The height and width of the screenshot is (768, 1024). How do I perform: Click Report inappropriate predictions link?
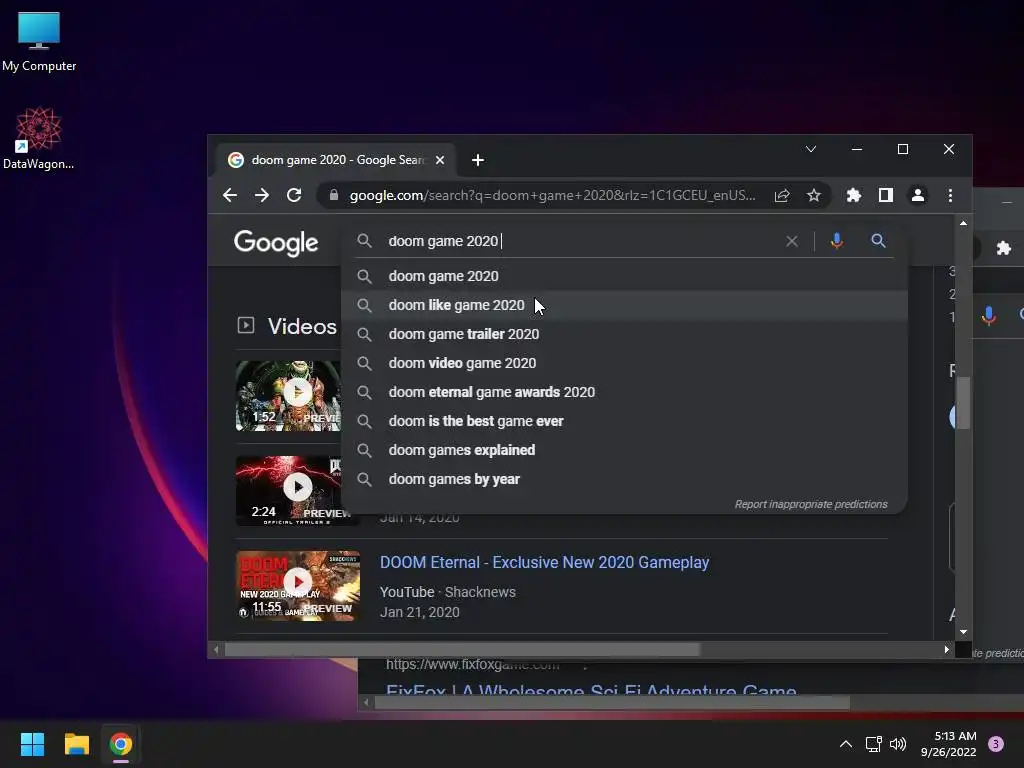[811, 504]
